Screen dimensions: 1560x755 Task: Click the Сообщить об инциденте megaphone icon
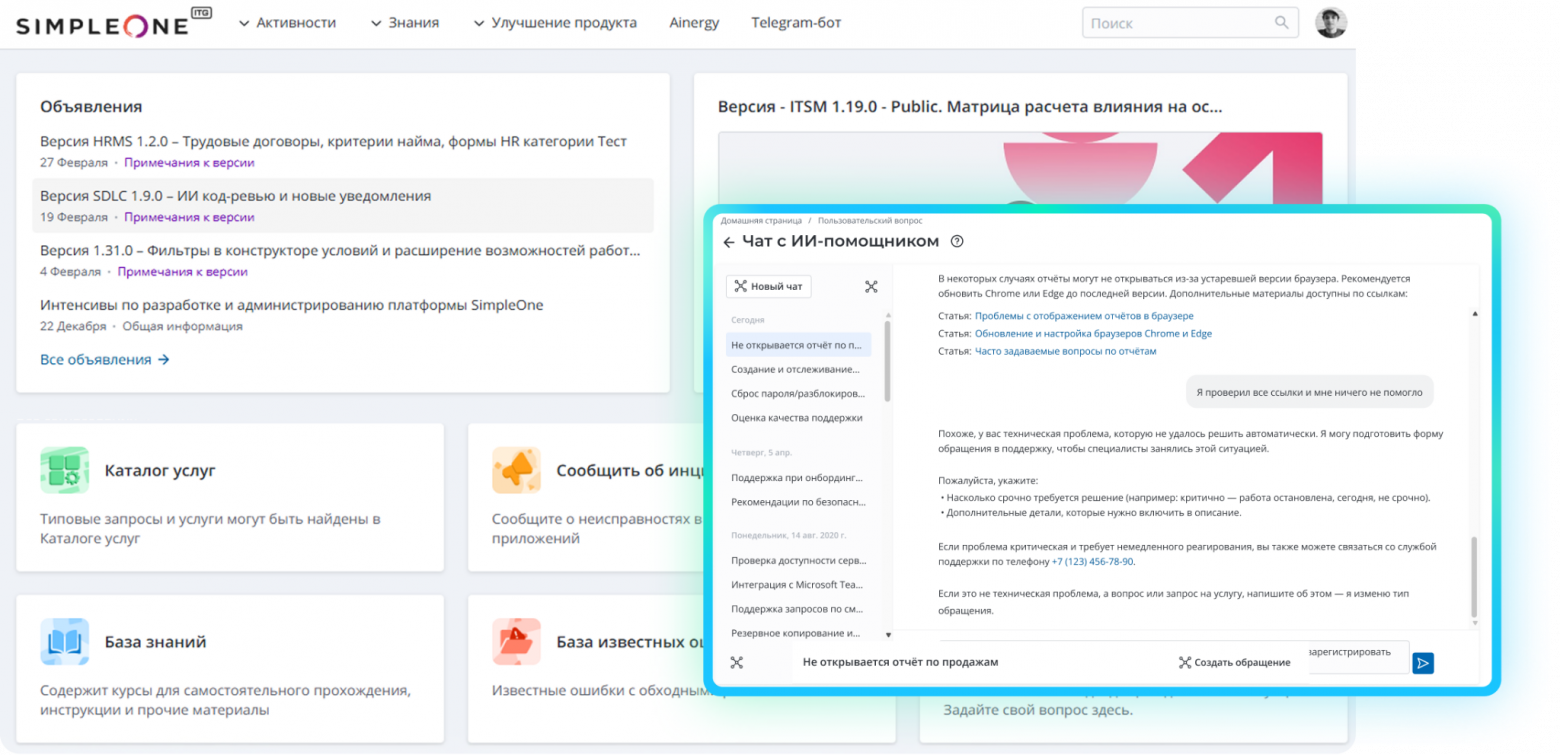tap(516, 471)
